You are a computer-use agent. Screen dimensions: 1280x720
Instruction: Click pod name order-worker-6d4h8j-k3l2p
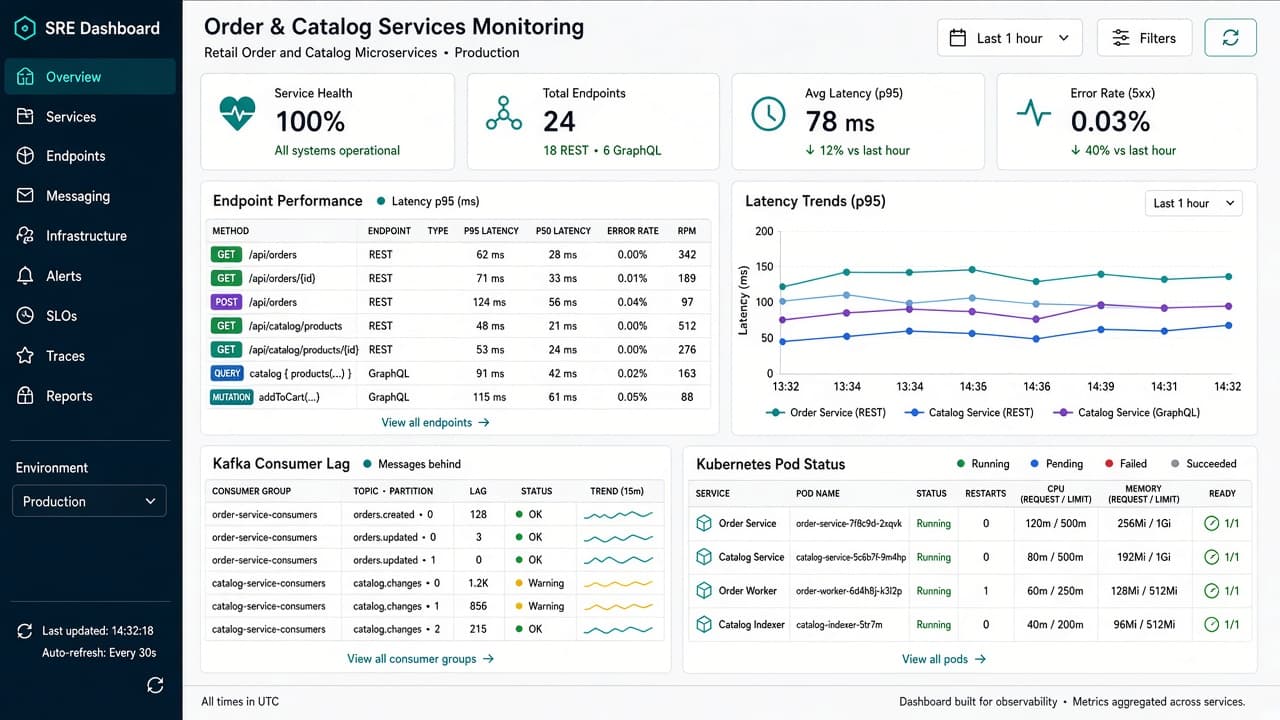[x=849, y=591]
